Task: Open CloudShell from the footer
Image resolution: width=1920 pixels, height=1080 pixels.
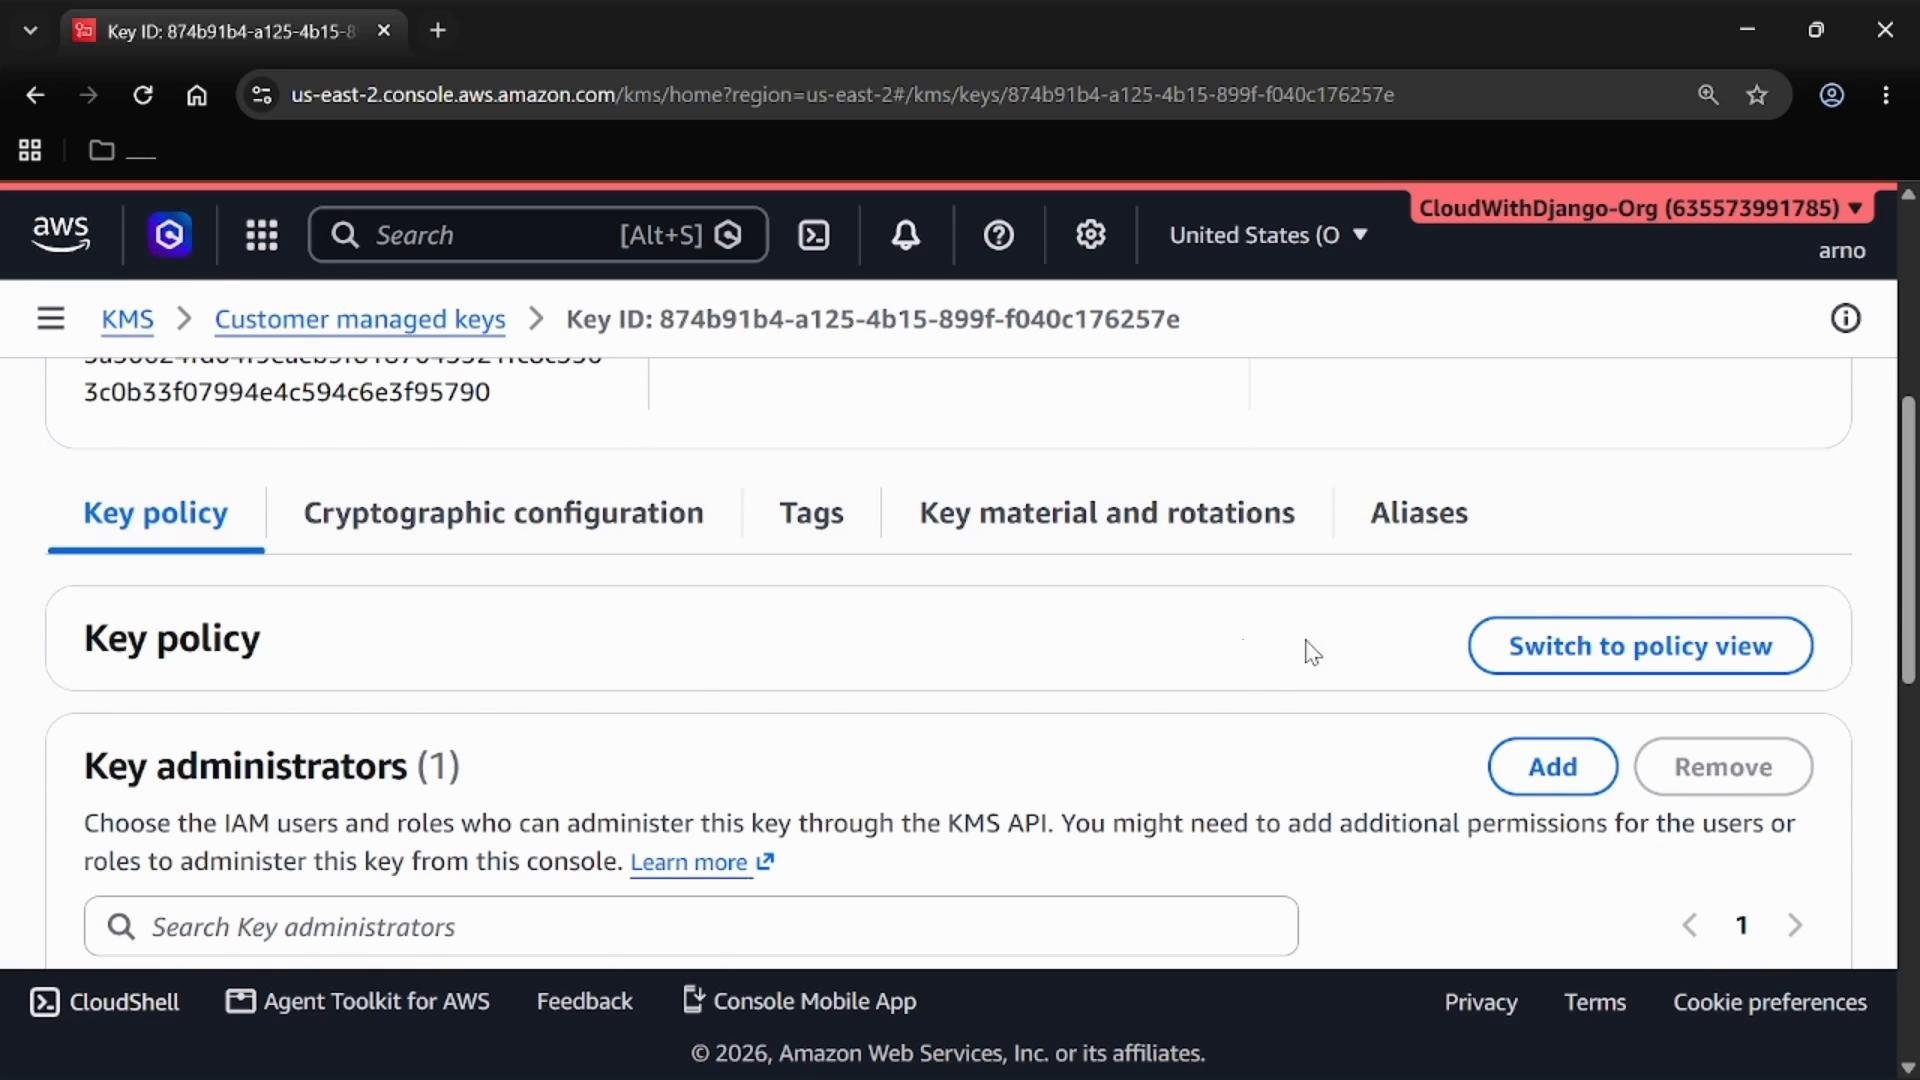Action: (105, 1002)
